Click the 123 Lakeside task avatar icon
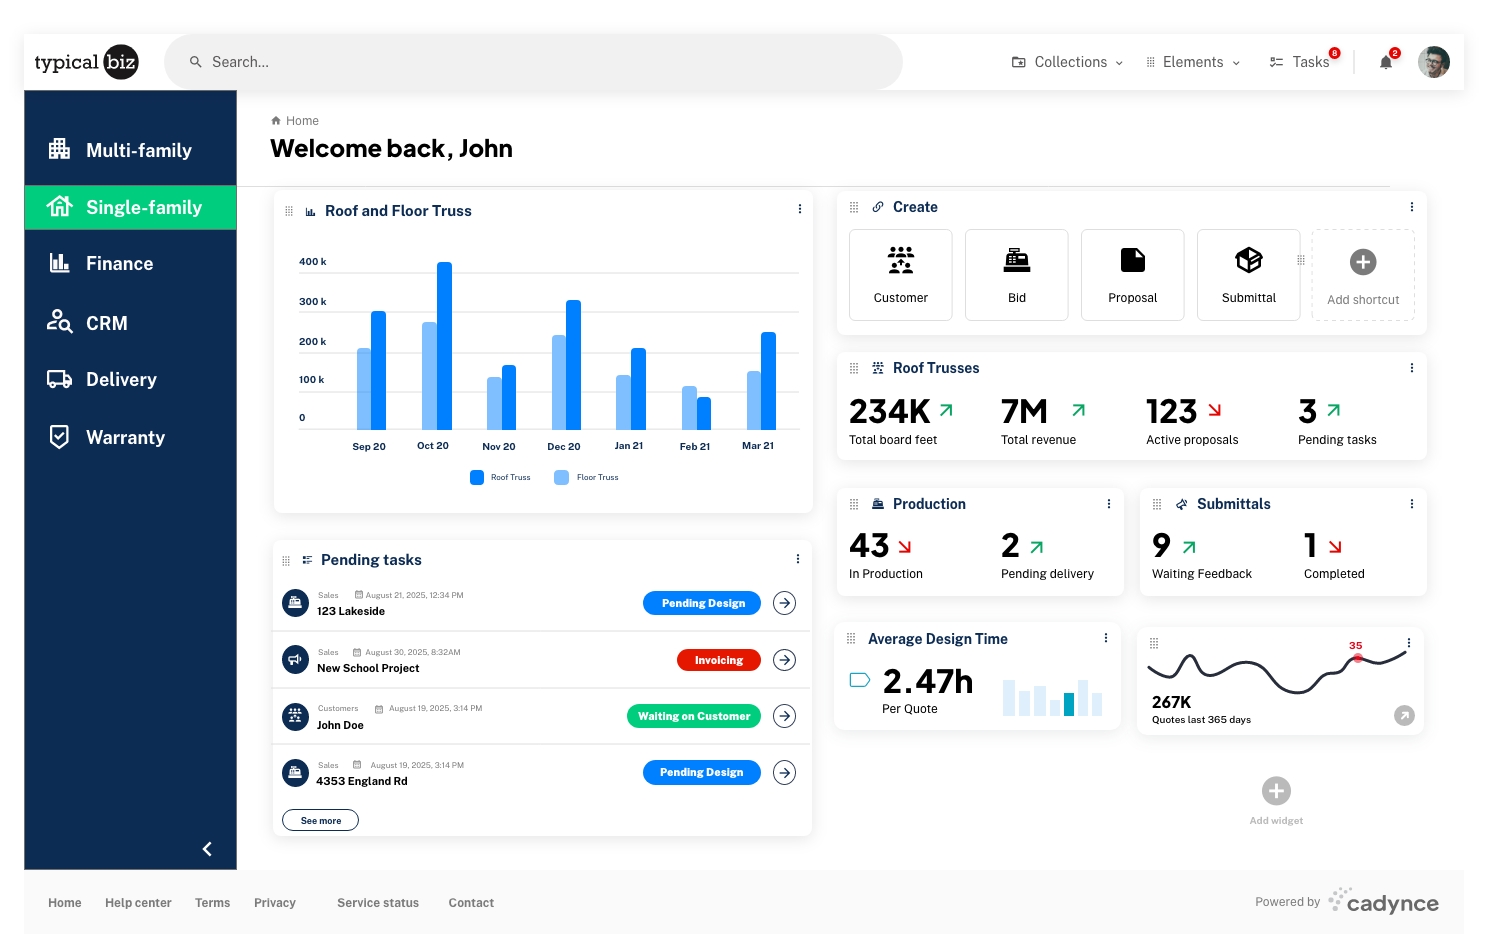This screenshot has height=934, width=1488. (x=295, y=603)
